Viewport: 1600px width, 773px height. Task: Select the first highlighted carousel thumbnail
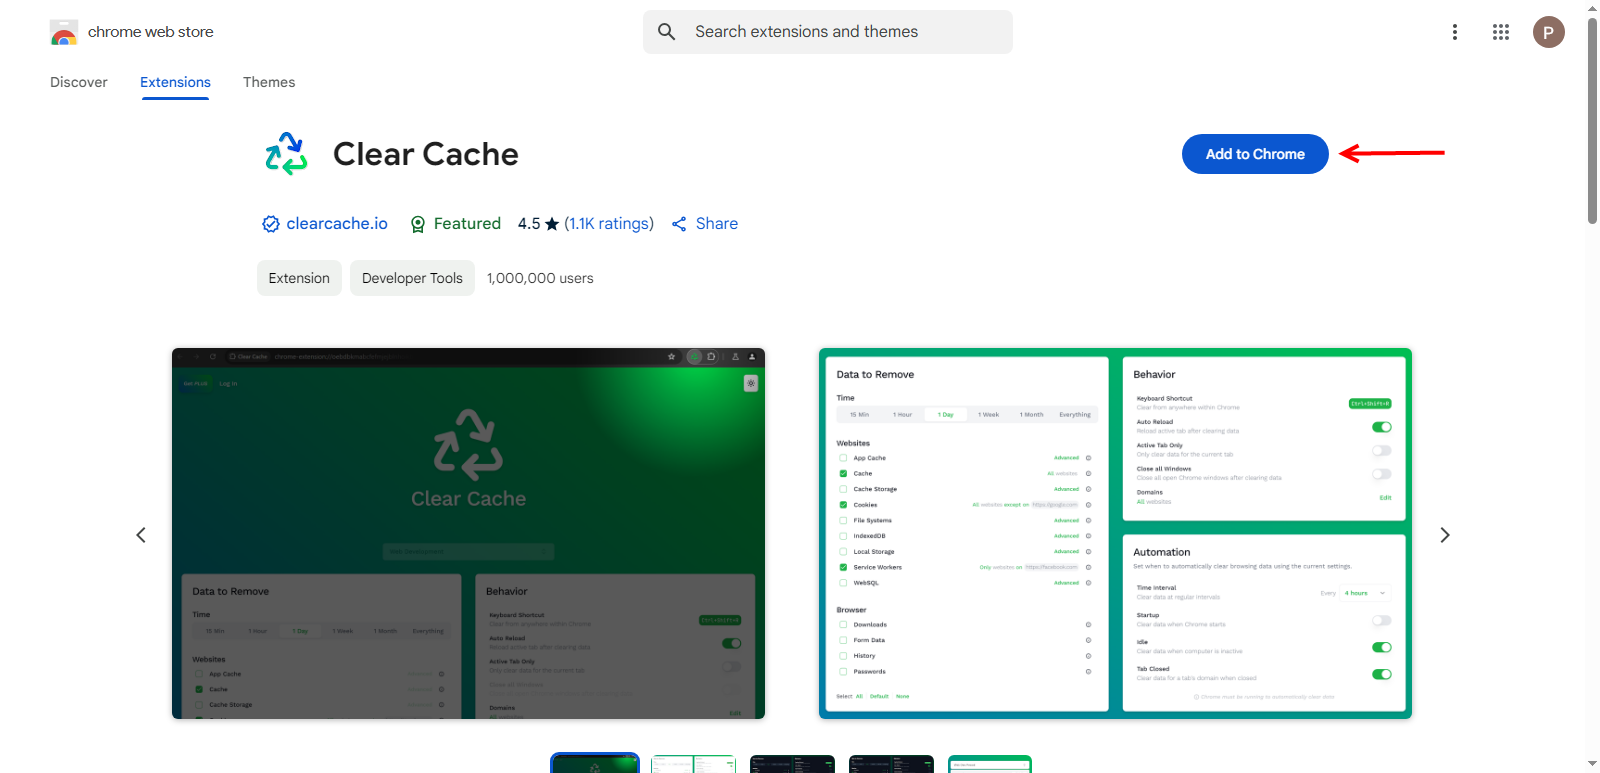[x=595, y=763]
